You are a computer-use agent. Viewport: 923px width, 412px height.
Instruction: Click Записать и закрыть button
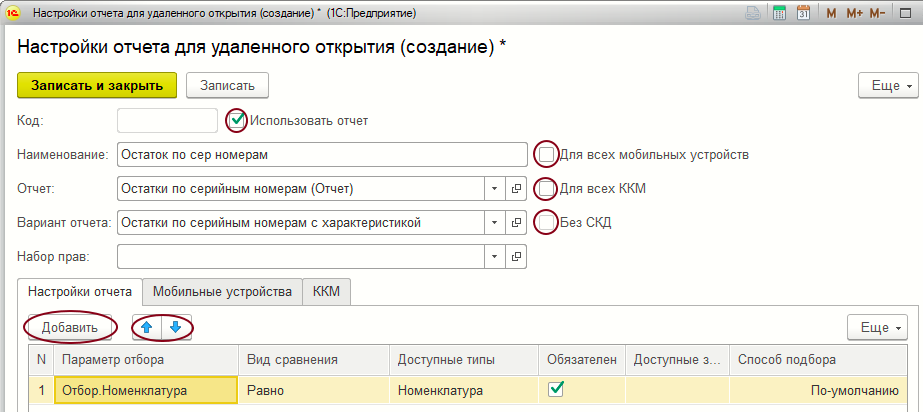pyautogui.click(x=97, y=85)
